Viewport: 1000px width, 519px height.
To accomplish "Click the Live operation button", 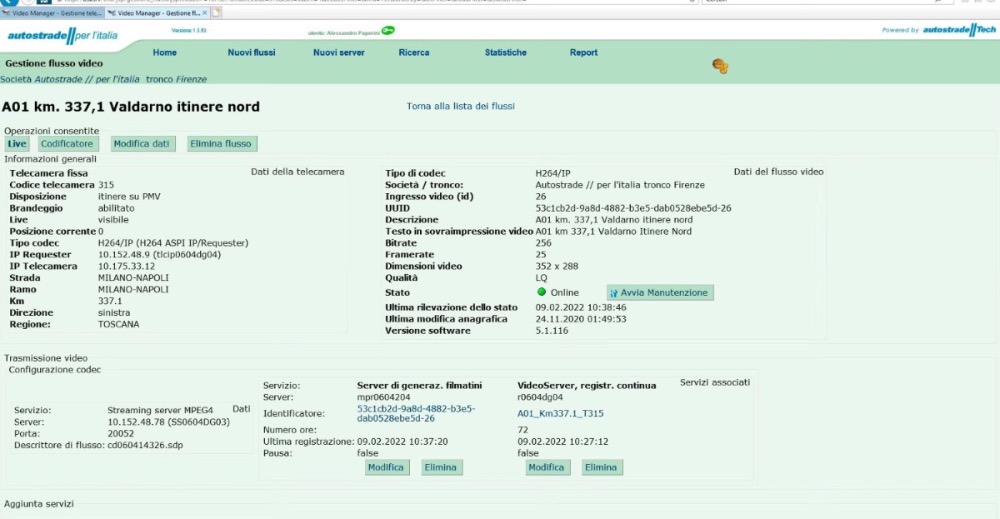I will [x=17, y=143].
